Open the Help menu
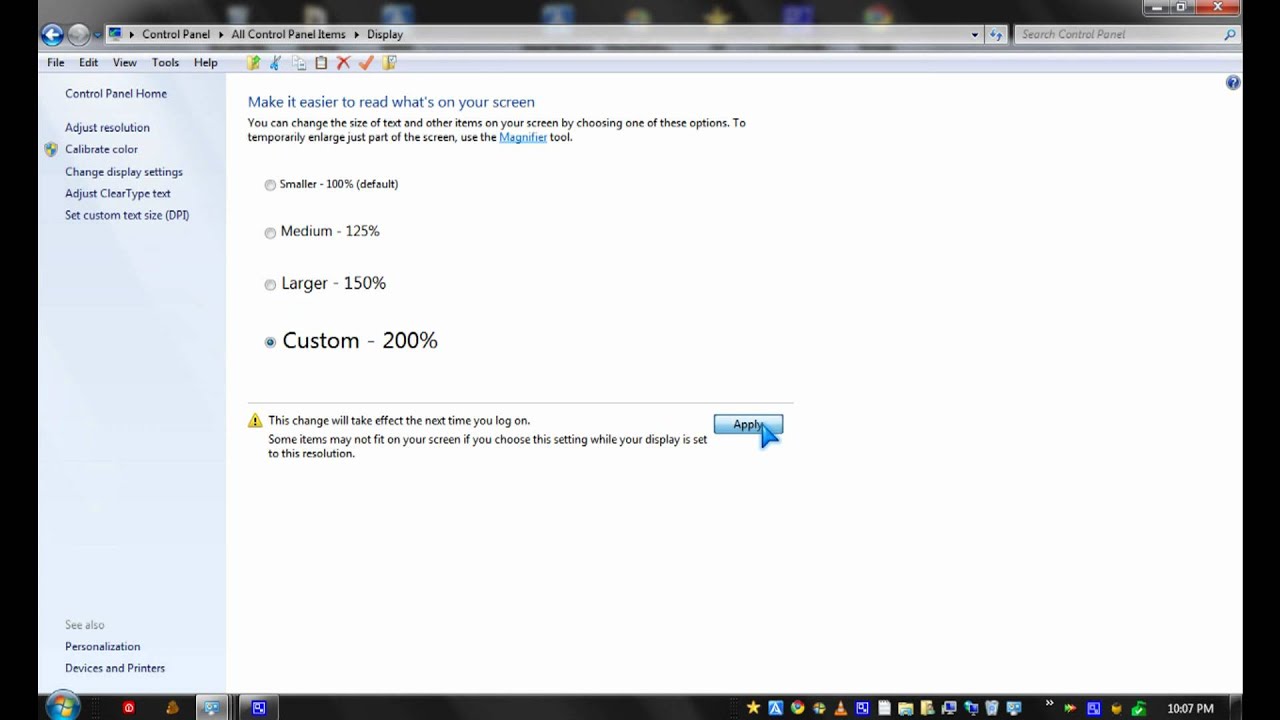1280x720 pixels. [x=205, y=62]
